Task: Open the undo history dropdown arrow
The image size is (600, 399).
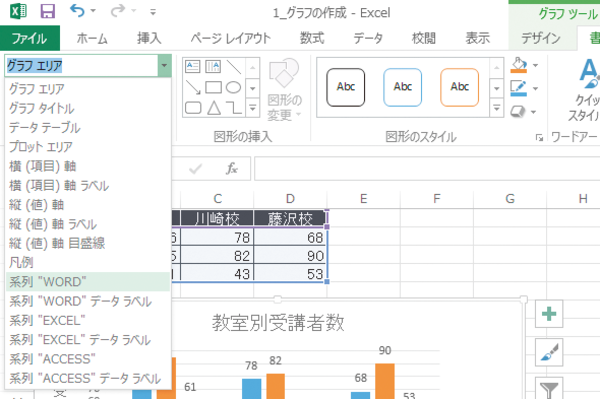Action: point(93,11)
